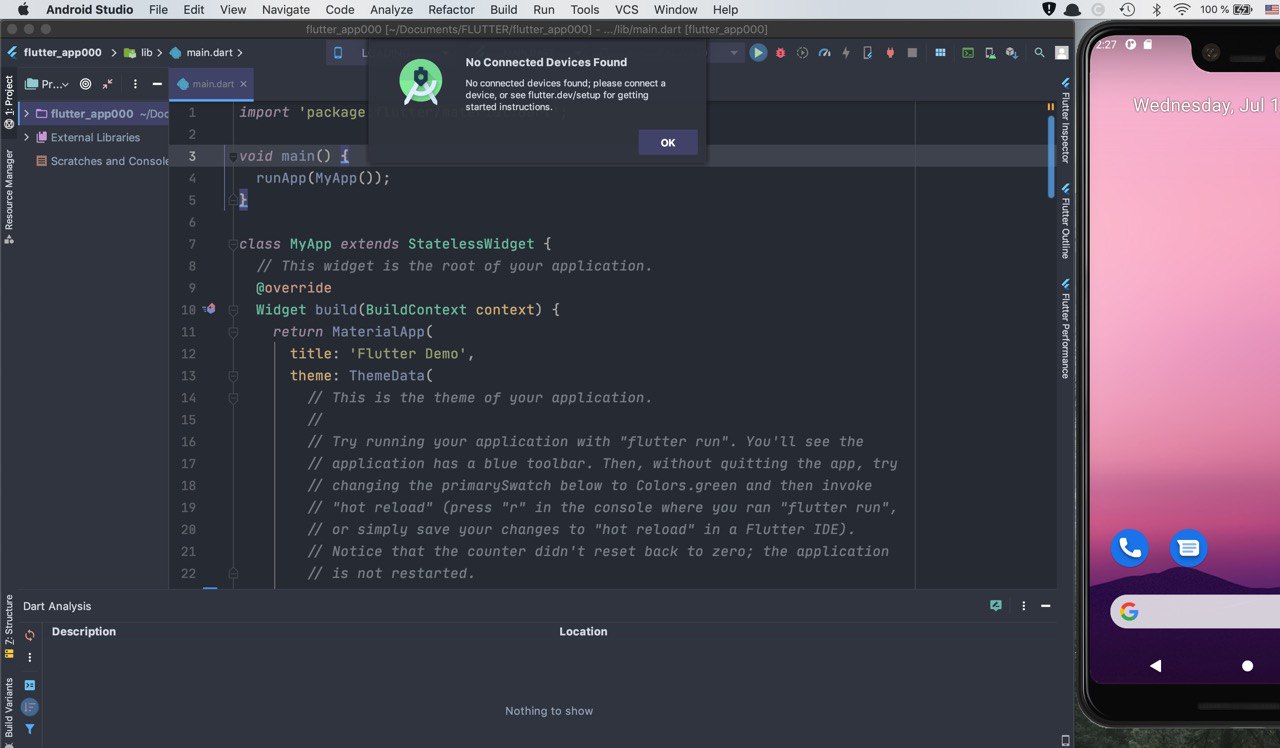Minimize the Dart Analysis panel
Screen dimensions: 1280x748
[x=1045, y=606]
